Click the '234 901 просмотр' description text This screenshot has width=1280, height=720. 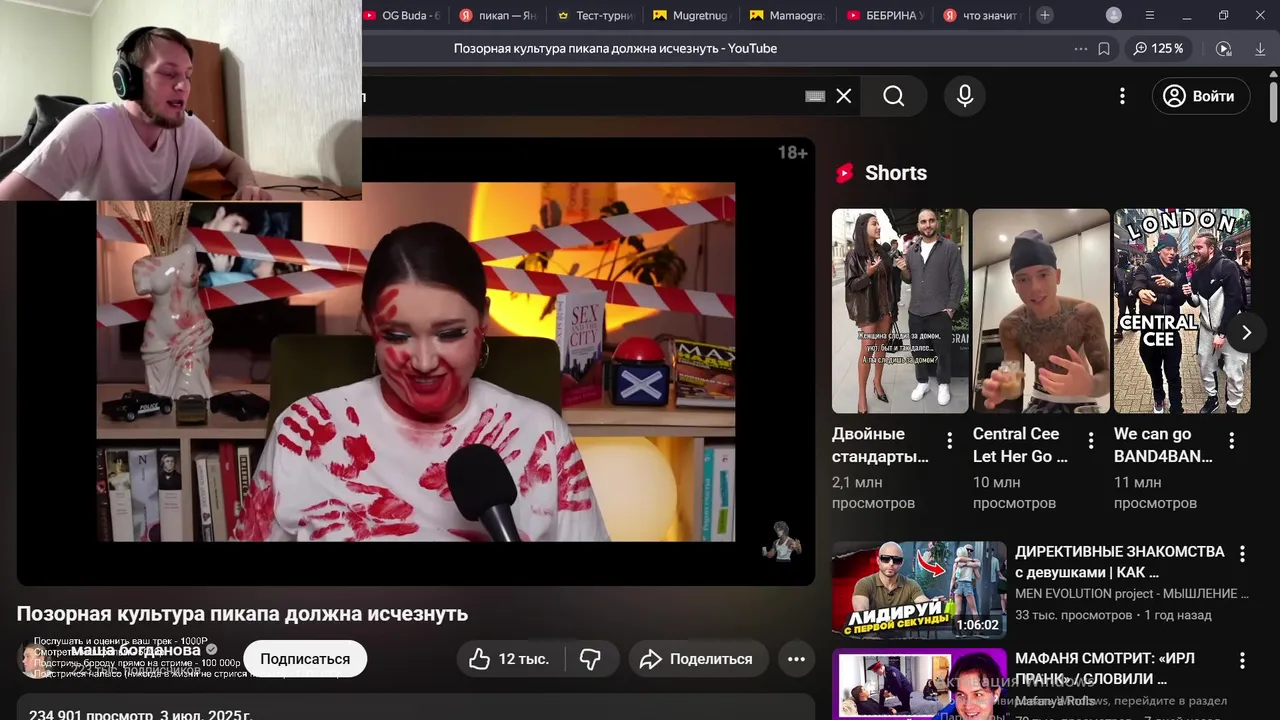140,713
